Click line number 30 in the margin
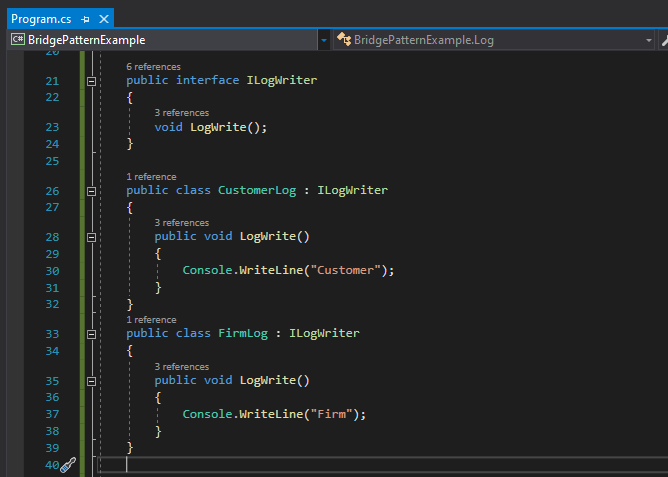 52,271
